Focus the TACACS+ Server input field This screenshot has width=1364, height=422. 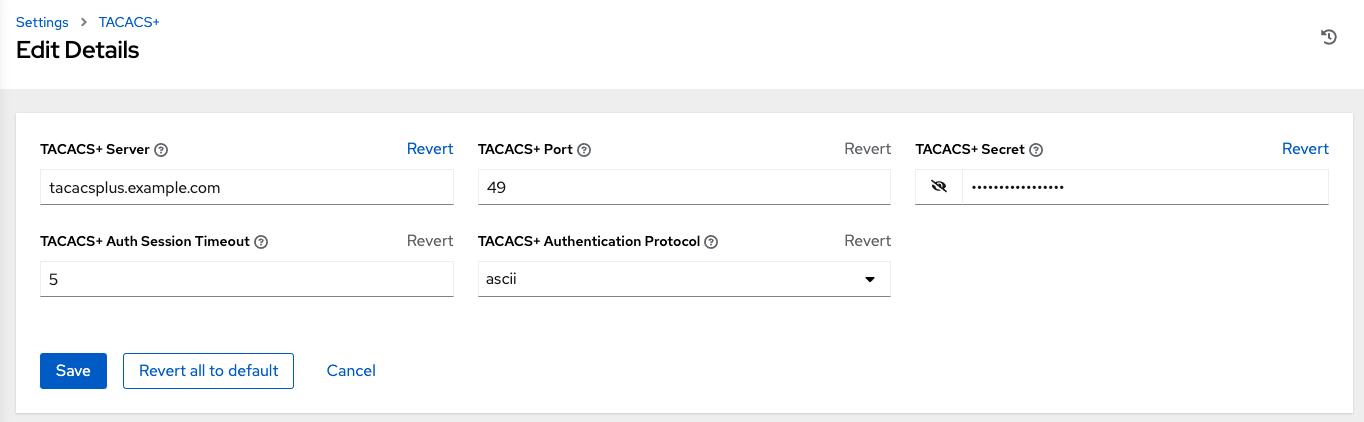246,187
